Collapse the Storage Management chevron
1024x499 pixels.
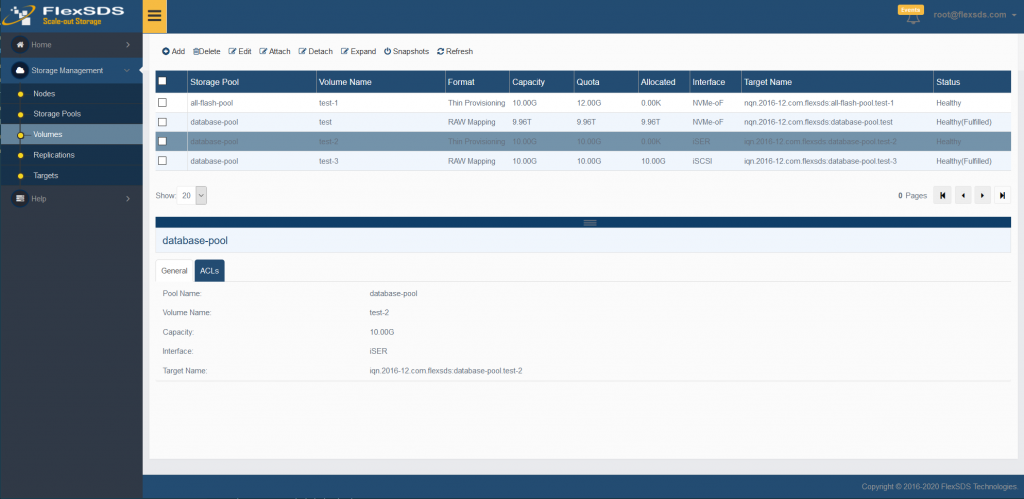click(x=127, y=70)
